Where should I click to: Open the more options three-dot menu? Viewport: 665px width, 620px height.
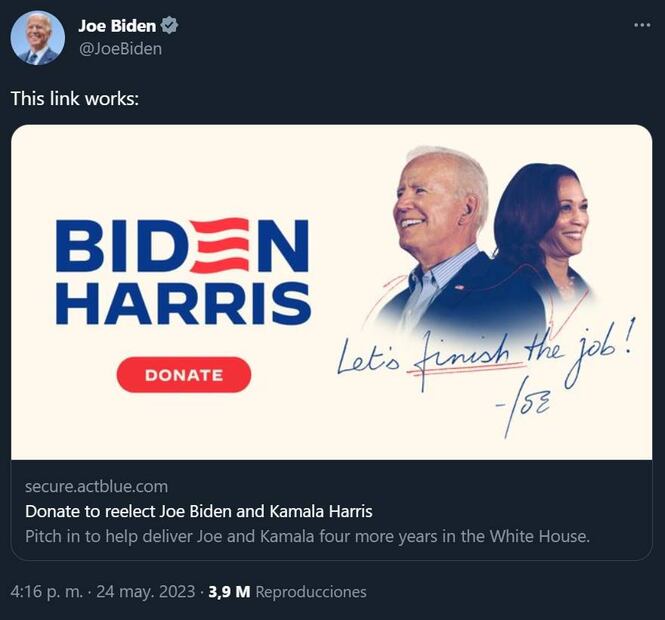pyautogui.click(x=642, y=25)
